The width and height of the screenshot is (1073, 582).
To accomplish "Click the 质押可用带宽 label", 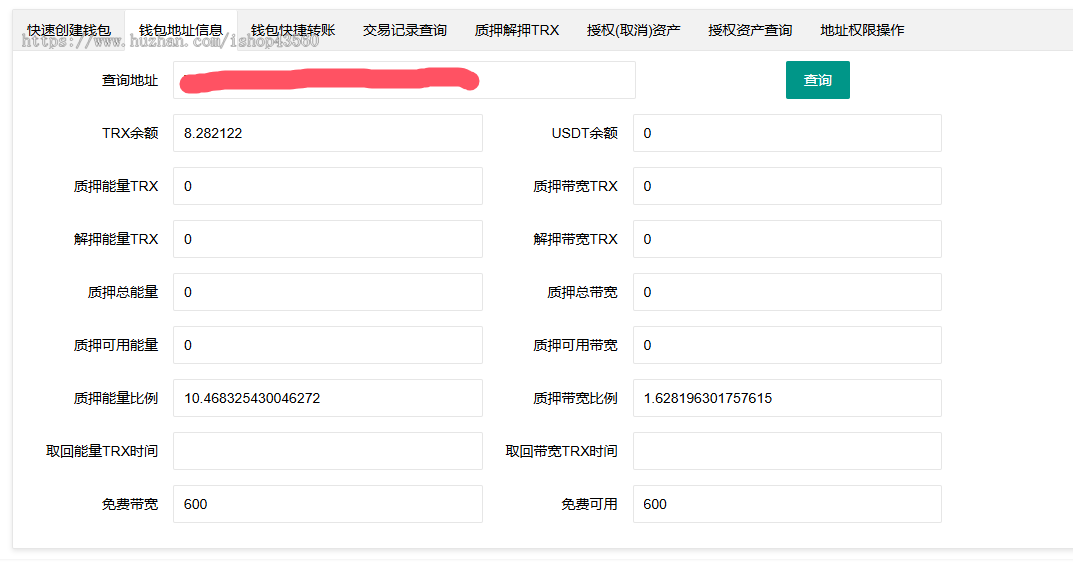I will (x=576, y=345).
